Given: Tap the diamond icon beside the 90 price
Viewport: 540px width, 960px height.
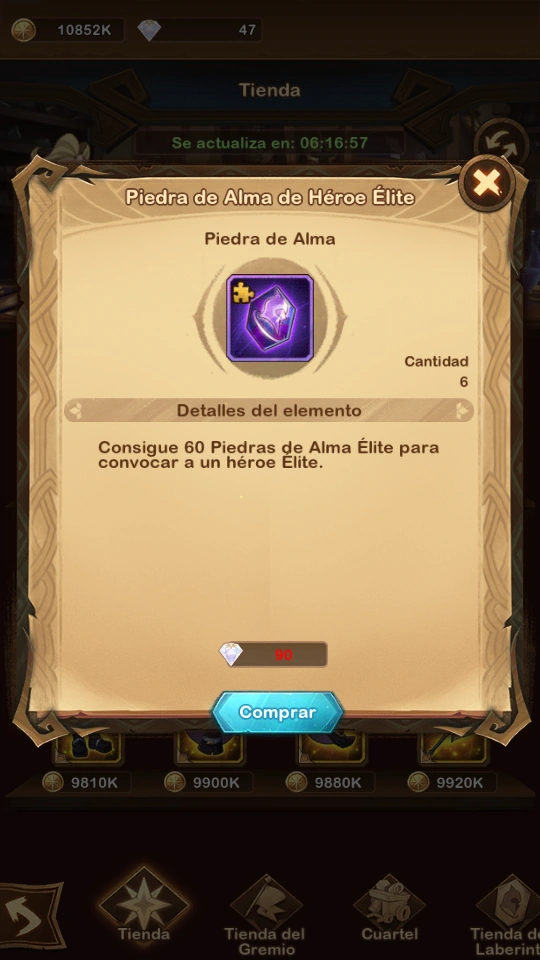Looking at the screenshot, I should tap(231, 654).
